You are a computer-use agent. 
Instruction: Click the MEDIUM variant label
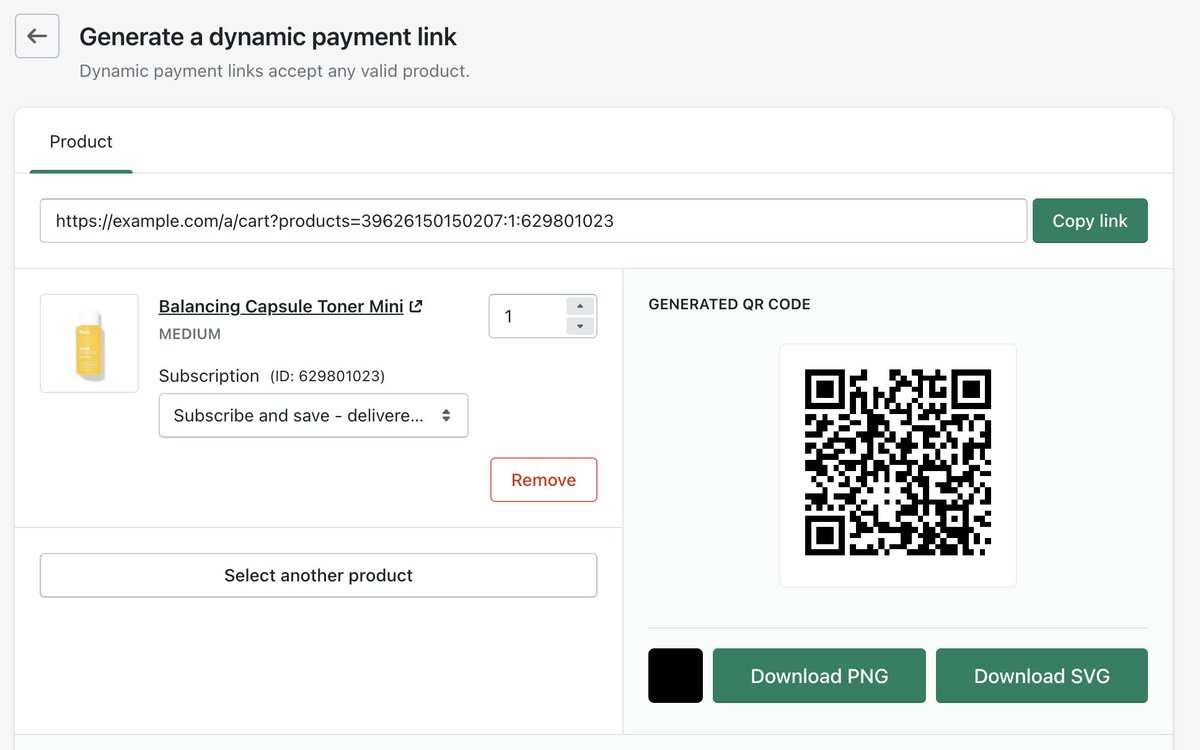(x=190, y=334)
